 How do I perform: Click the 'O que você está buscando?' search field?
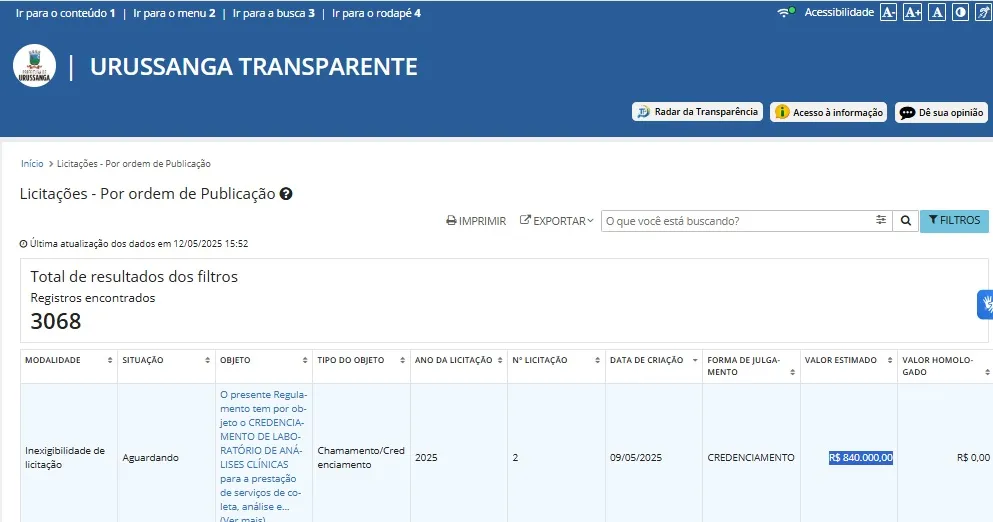click(x=735, y=221)
